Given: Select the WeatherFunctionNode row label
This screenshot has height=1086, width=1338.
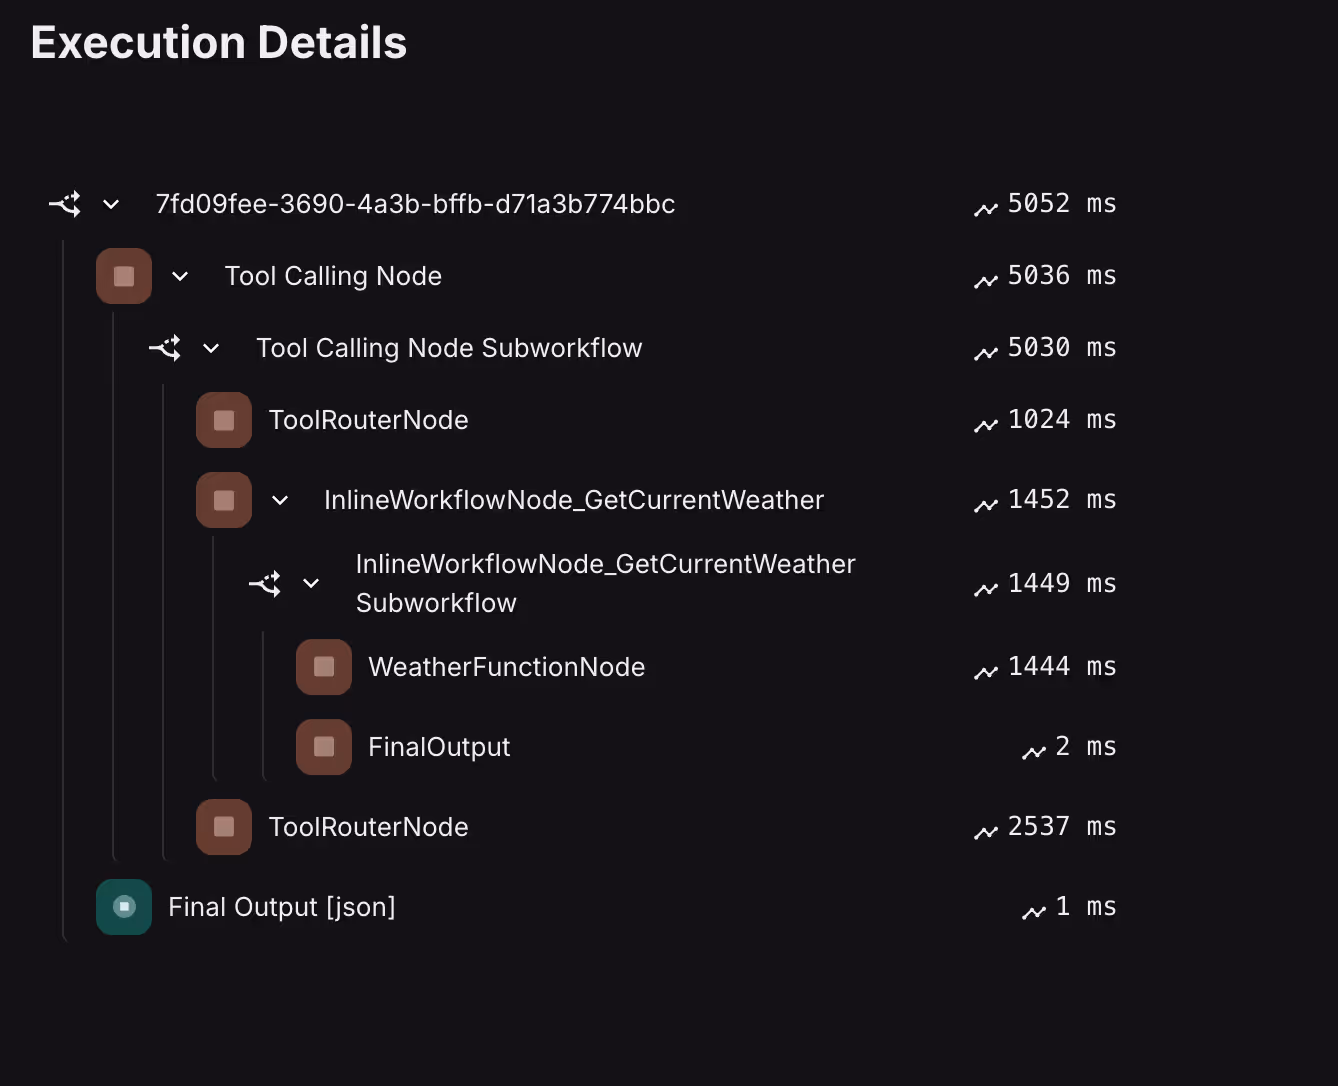Looking at the screenshot, I should point(507,667).
